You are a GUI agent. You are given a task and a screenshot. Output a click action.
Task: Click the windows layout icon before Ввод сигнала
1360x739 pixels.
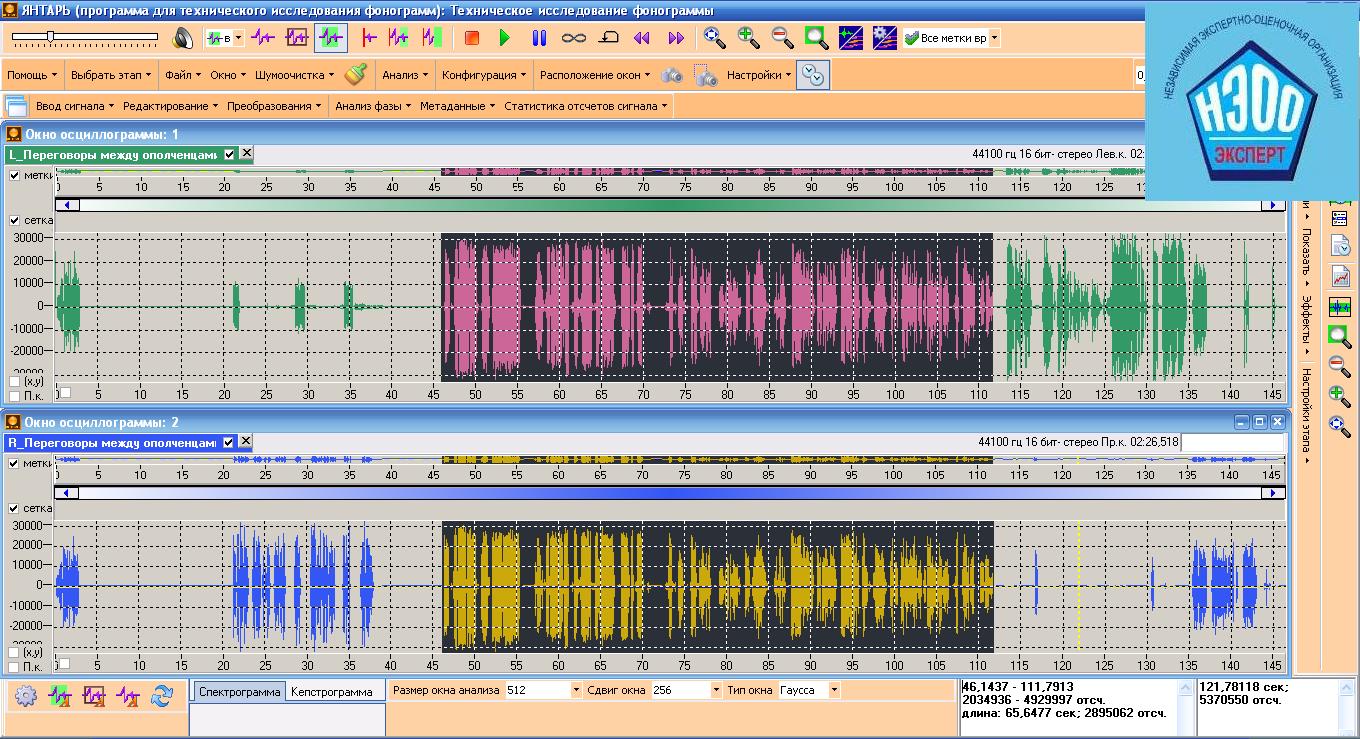[x=16, y=106]
